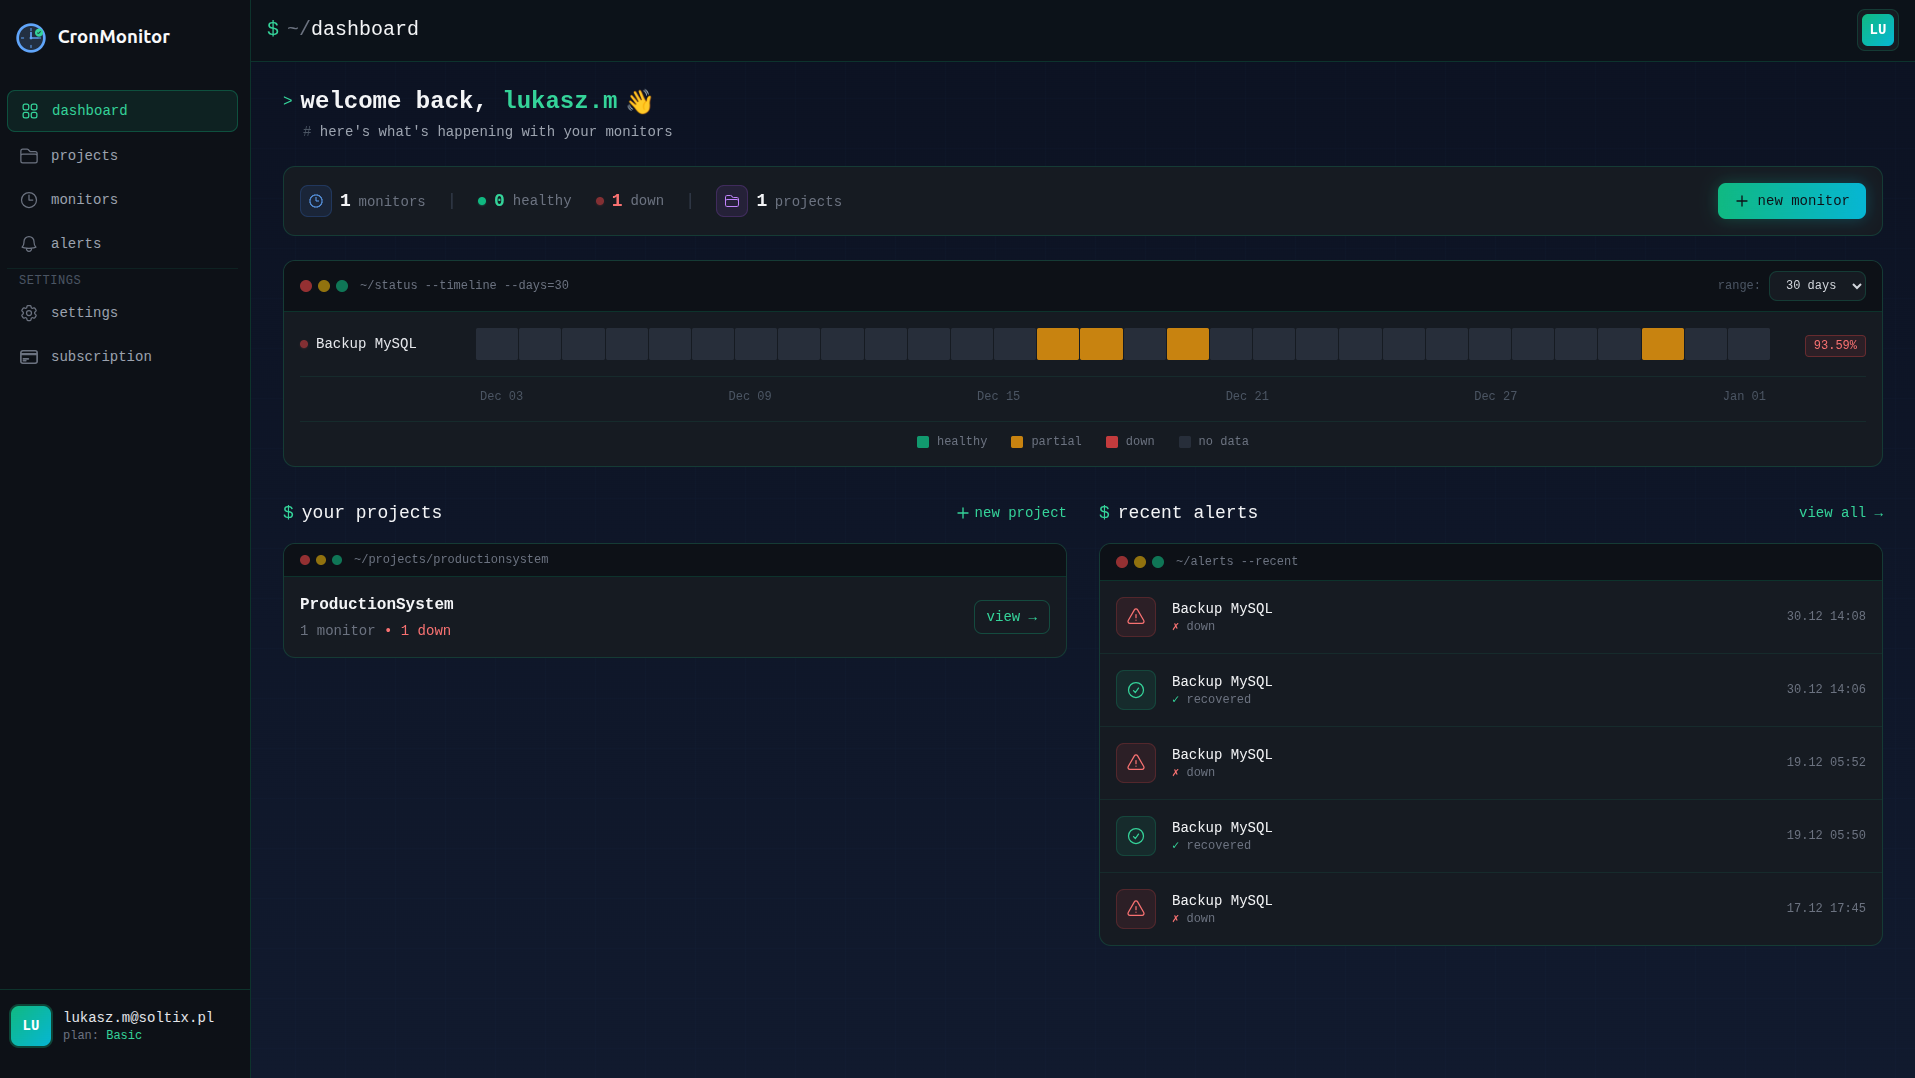Click the green recovered check icon for 19.12 05:50
1915x1078 pixels.
pyautogui.click(x=1135, y=835)
